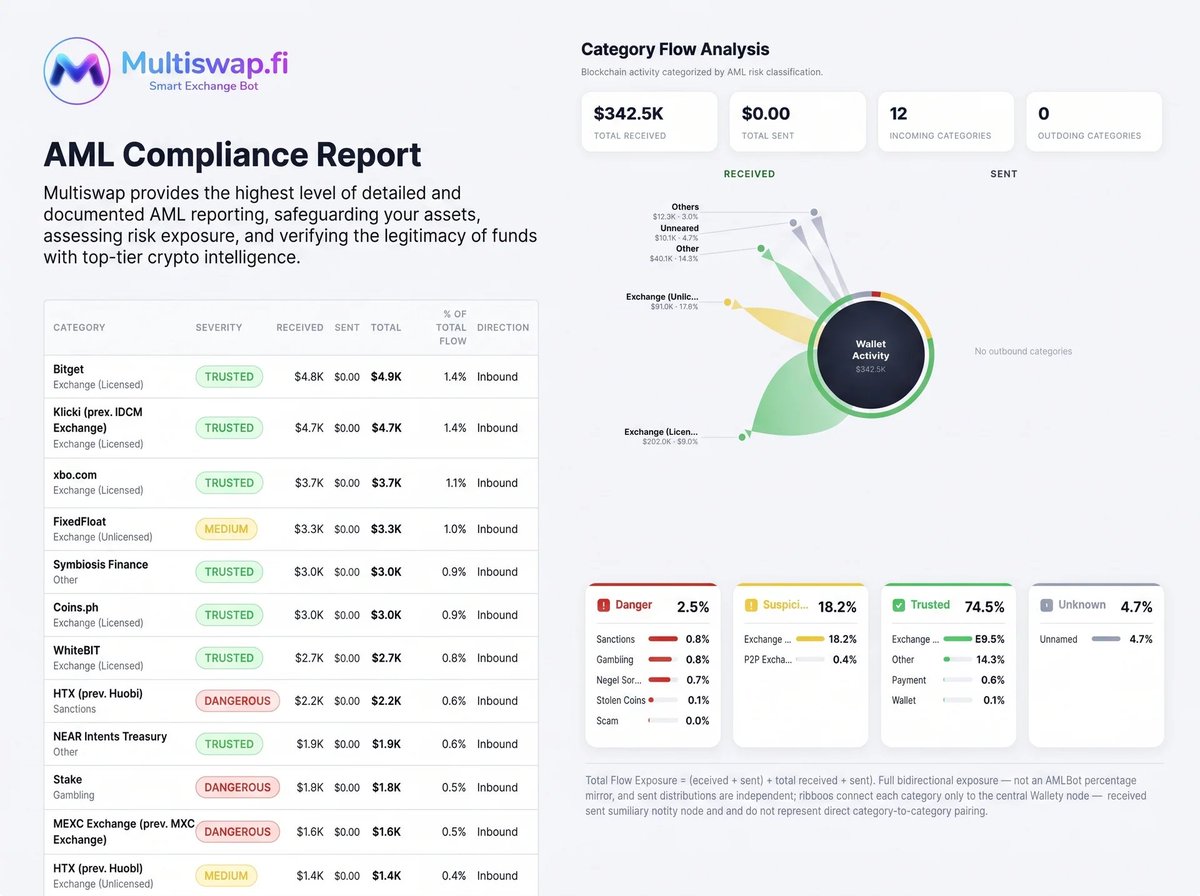The image size is (1200, 896).
Task: Sort by the RECEIVED column header
Action: 300,327
